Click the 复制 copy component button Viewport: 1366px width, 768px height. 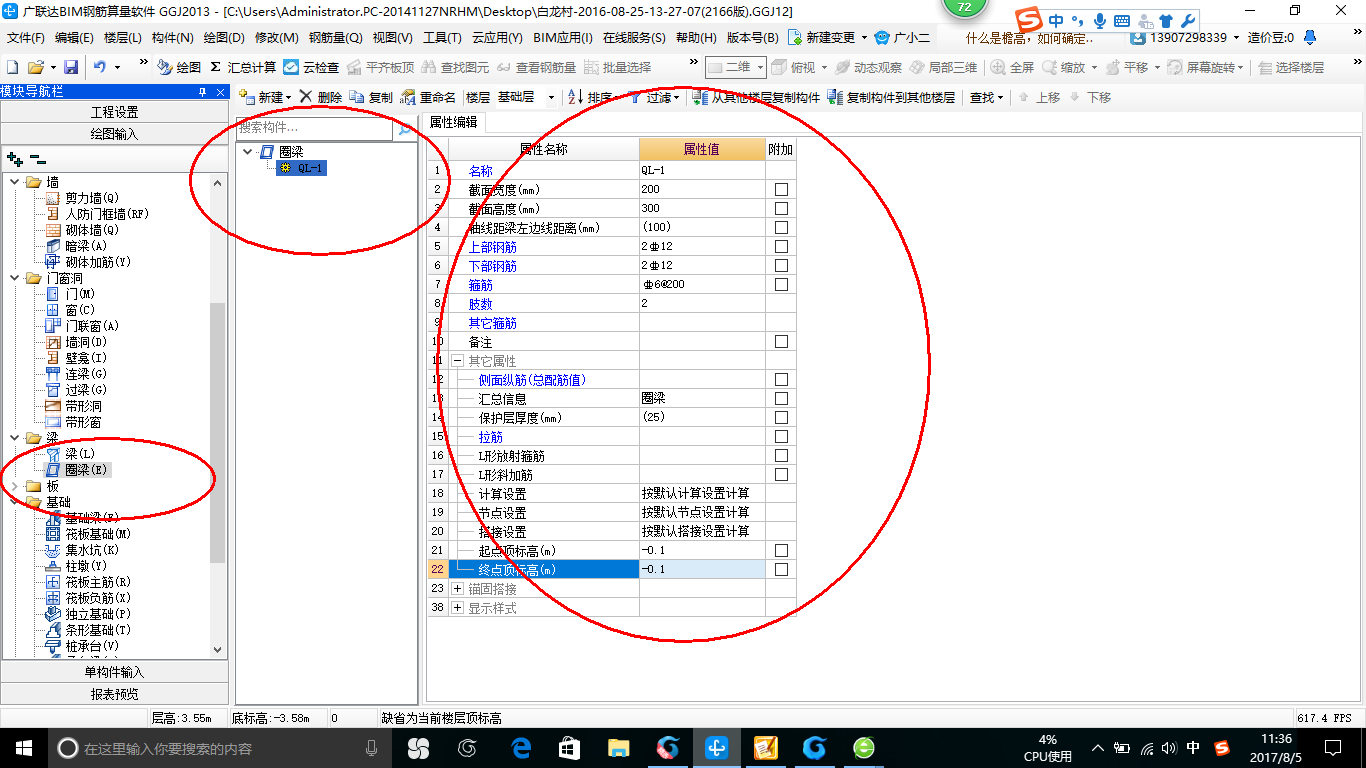[x=371, y=97]
